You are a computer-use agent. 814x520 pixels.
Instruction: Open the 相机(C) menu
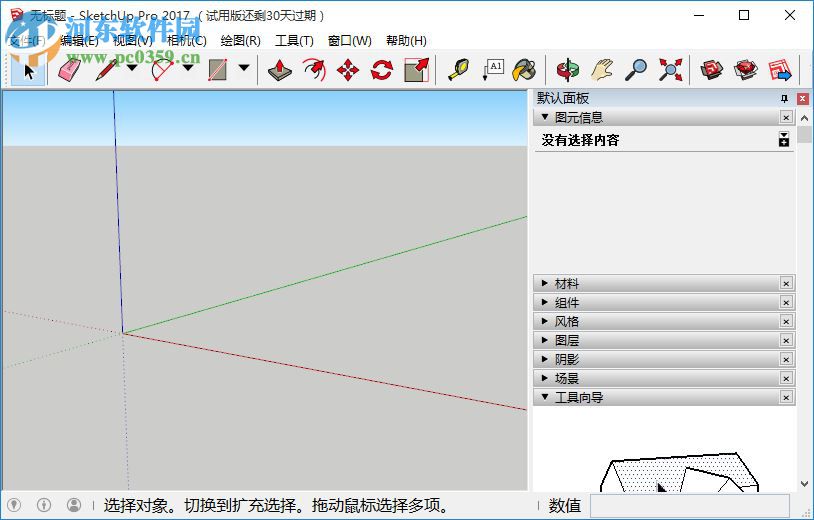click(187, 40)
